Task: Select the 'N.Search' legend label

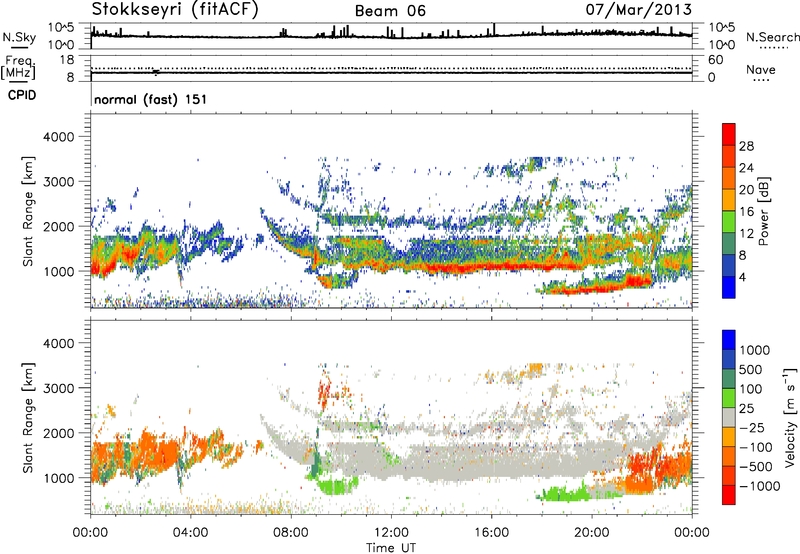Action: 772,37
